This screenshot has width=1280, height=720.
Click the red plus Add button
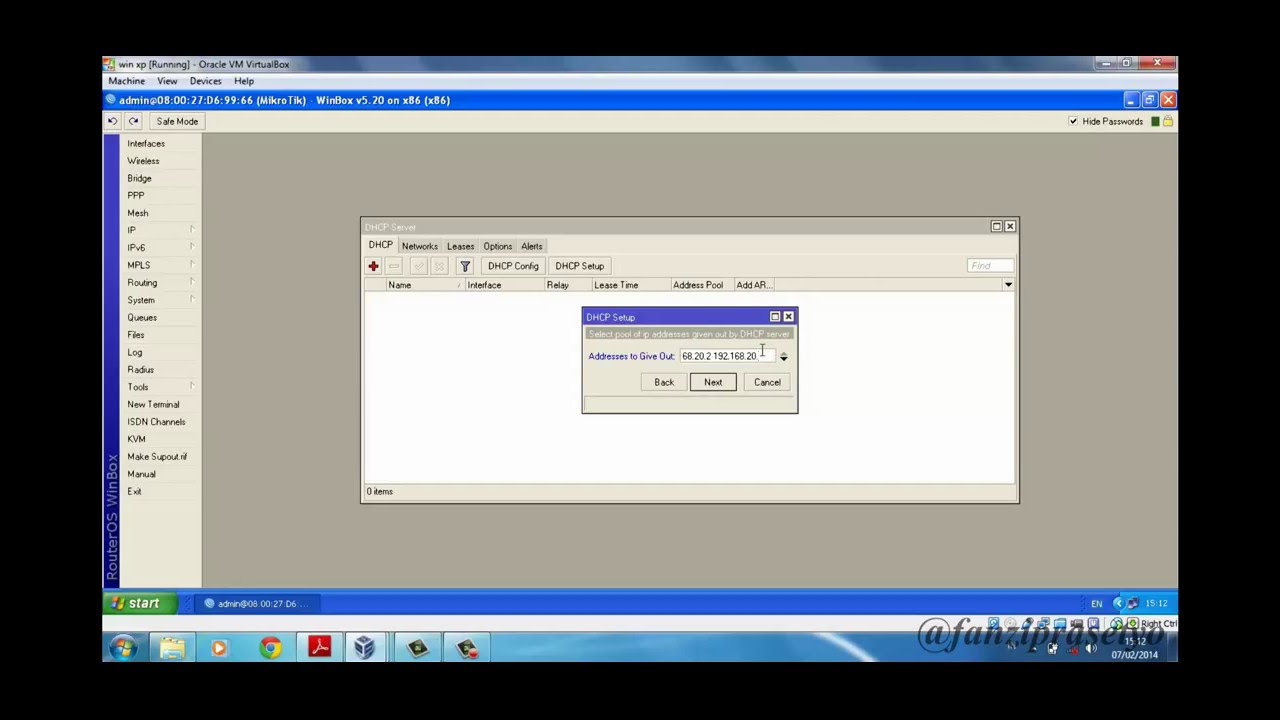(373, 266)
